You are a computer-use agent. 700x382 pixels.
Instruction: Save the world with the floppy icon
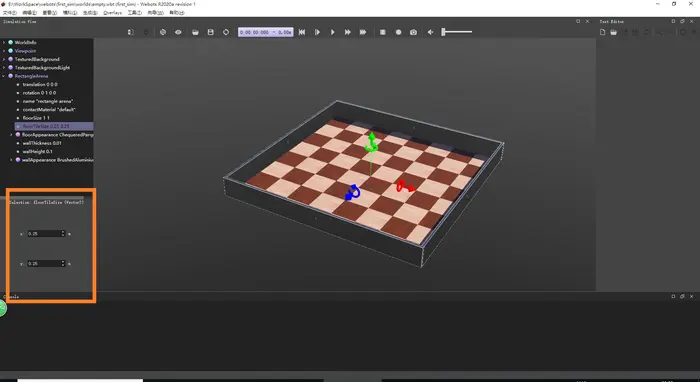211,32
